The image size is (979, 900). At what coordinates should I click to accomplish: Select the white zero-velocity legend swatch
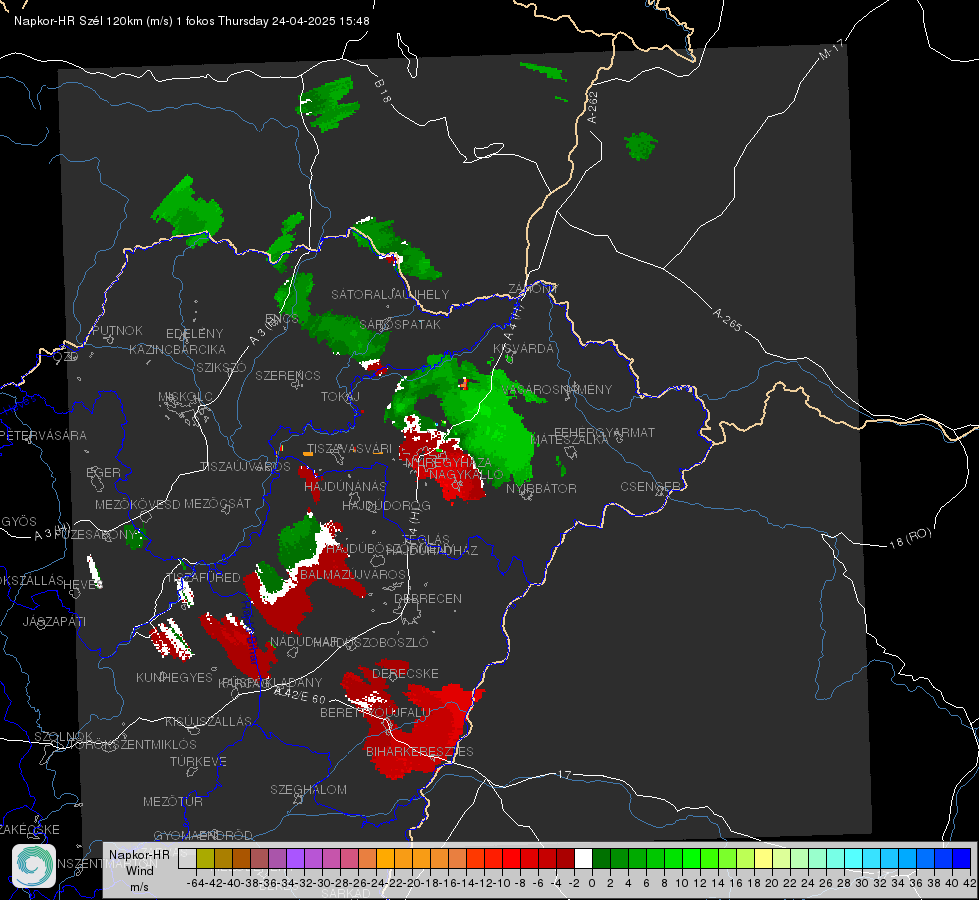pyautogui.click(x=583, y=858)
